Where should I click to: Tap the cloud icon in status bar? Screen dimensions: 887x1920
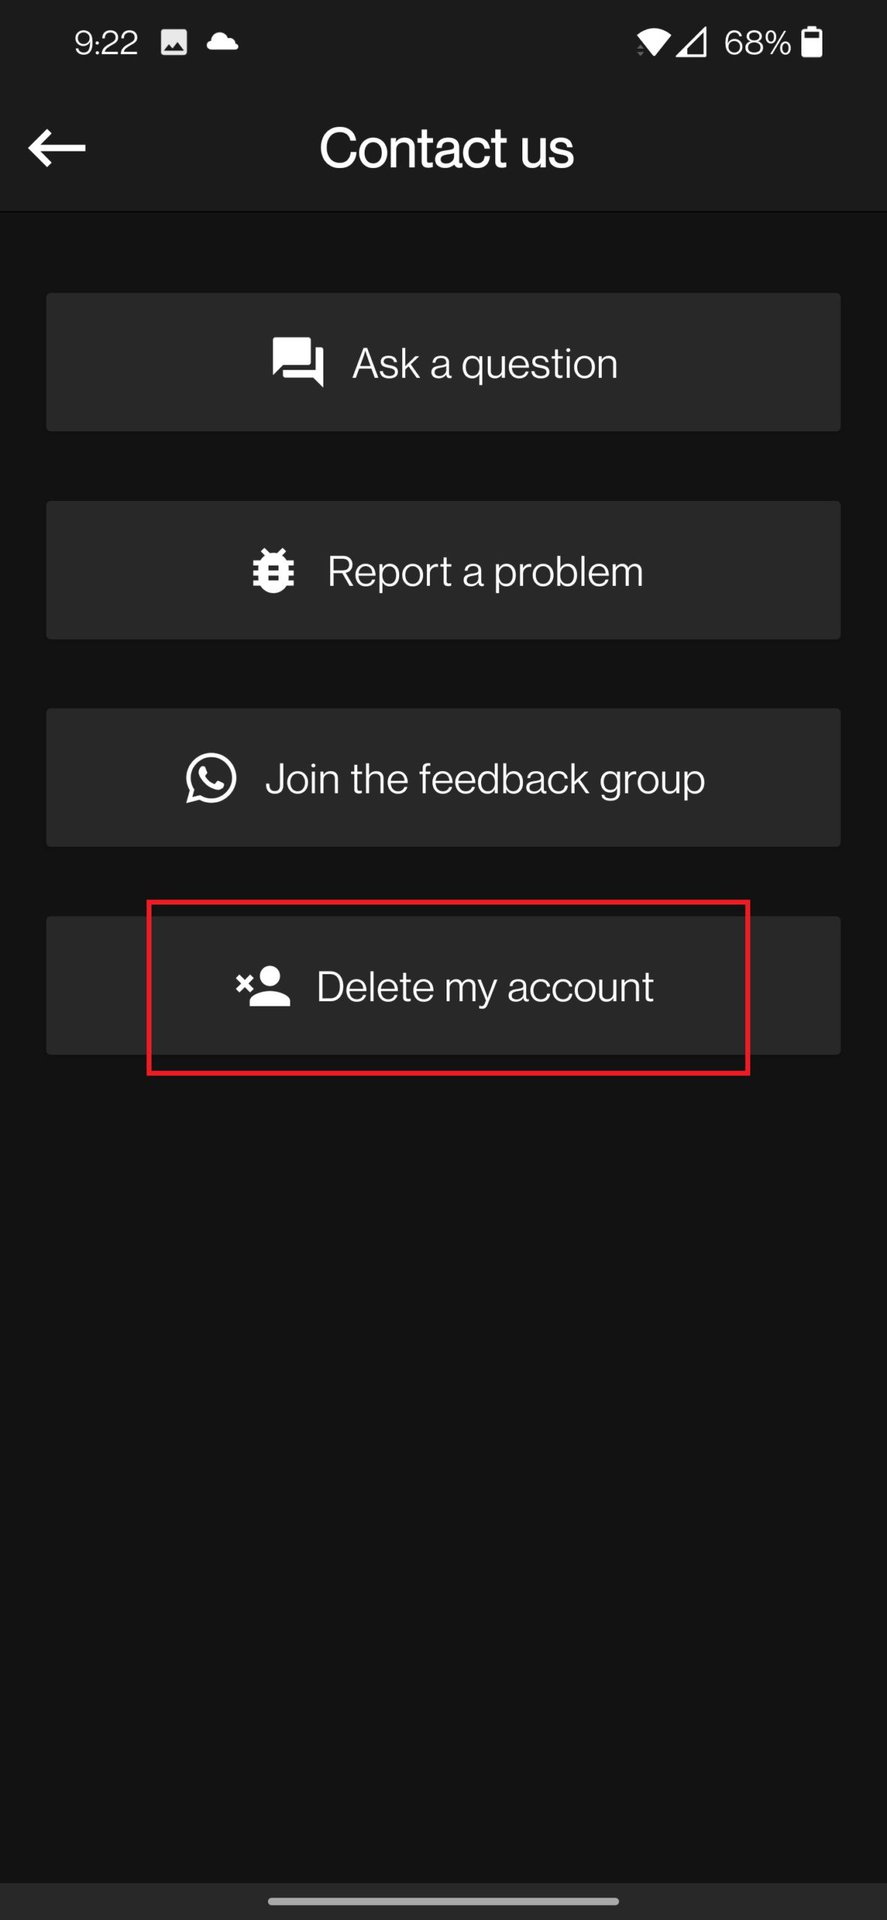222,42
